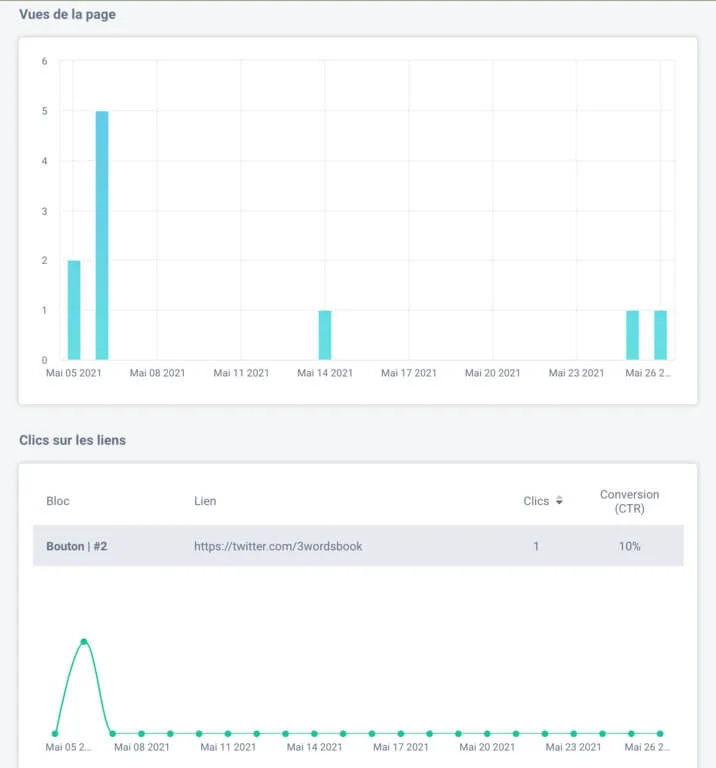Click the Clics sur les liens heading

(x=72, y=440)
